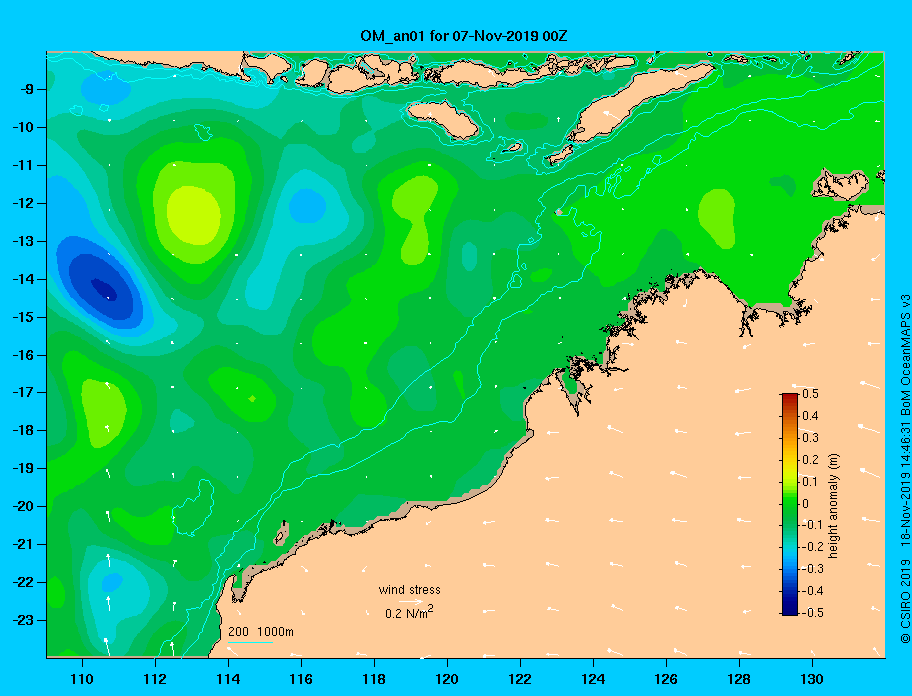This screenshot has height=696, width=912.
Task: Click longitude label 116 on x-axis
Action: (301, 679)
